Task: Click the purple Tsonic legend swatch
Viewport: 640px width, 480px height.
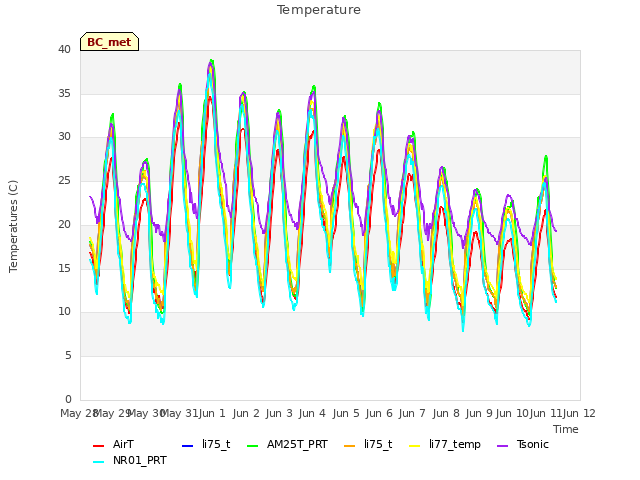Action: click(x=502, y=446)
